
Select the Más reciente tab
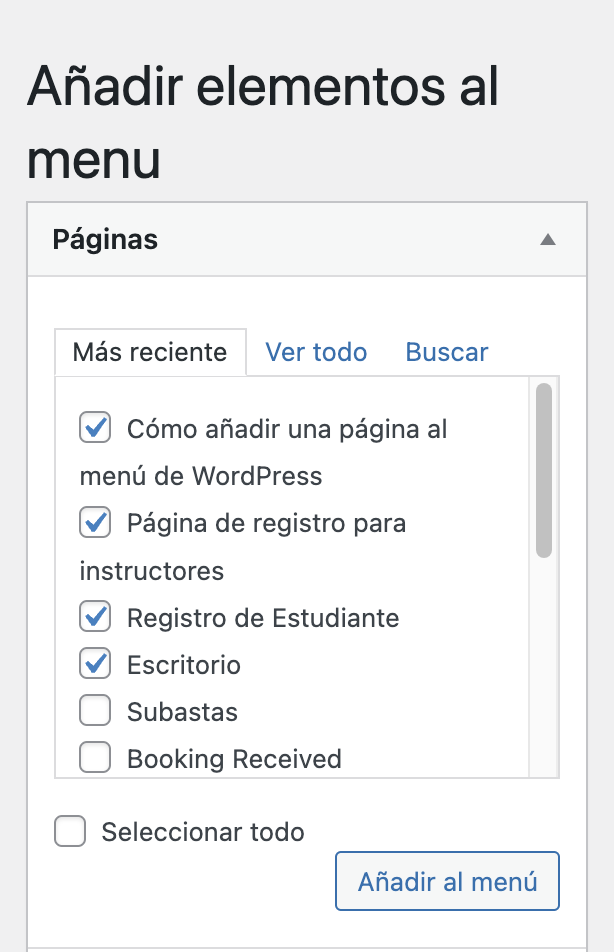(x=150, y=352)
